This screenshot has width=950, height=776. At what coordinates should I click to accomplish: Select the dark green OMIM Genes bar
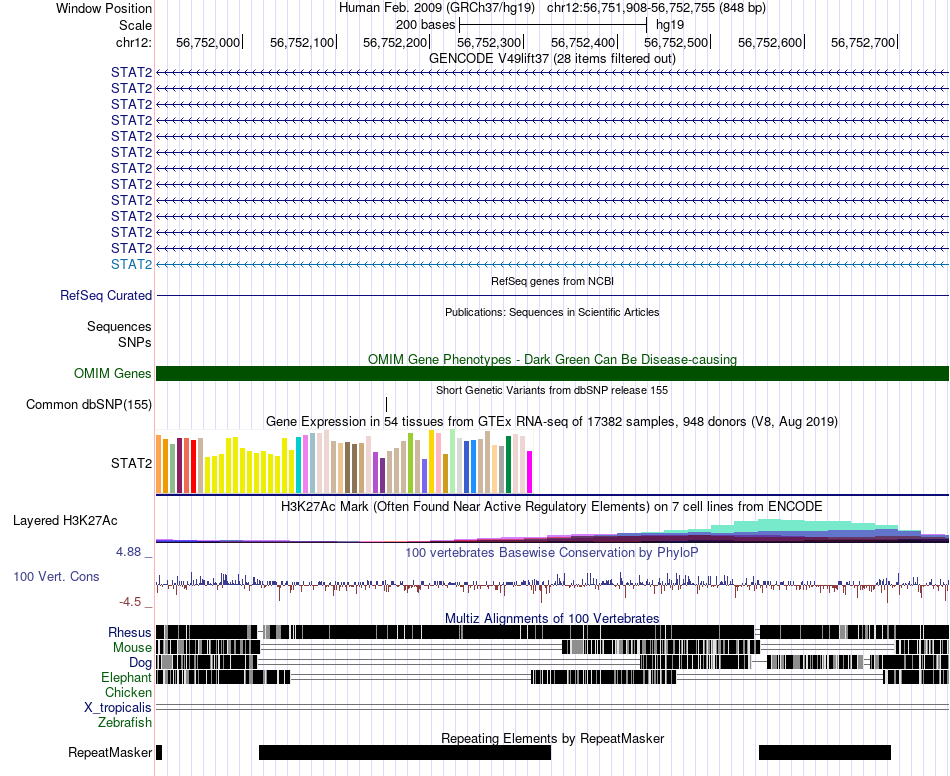coord(553,374)
